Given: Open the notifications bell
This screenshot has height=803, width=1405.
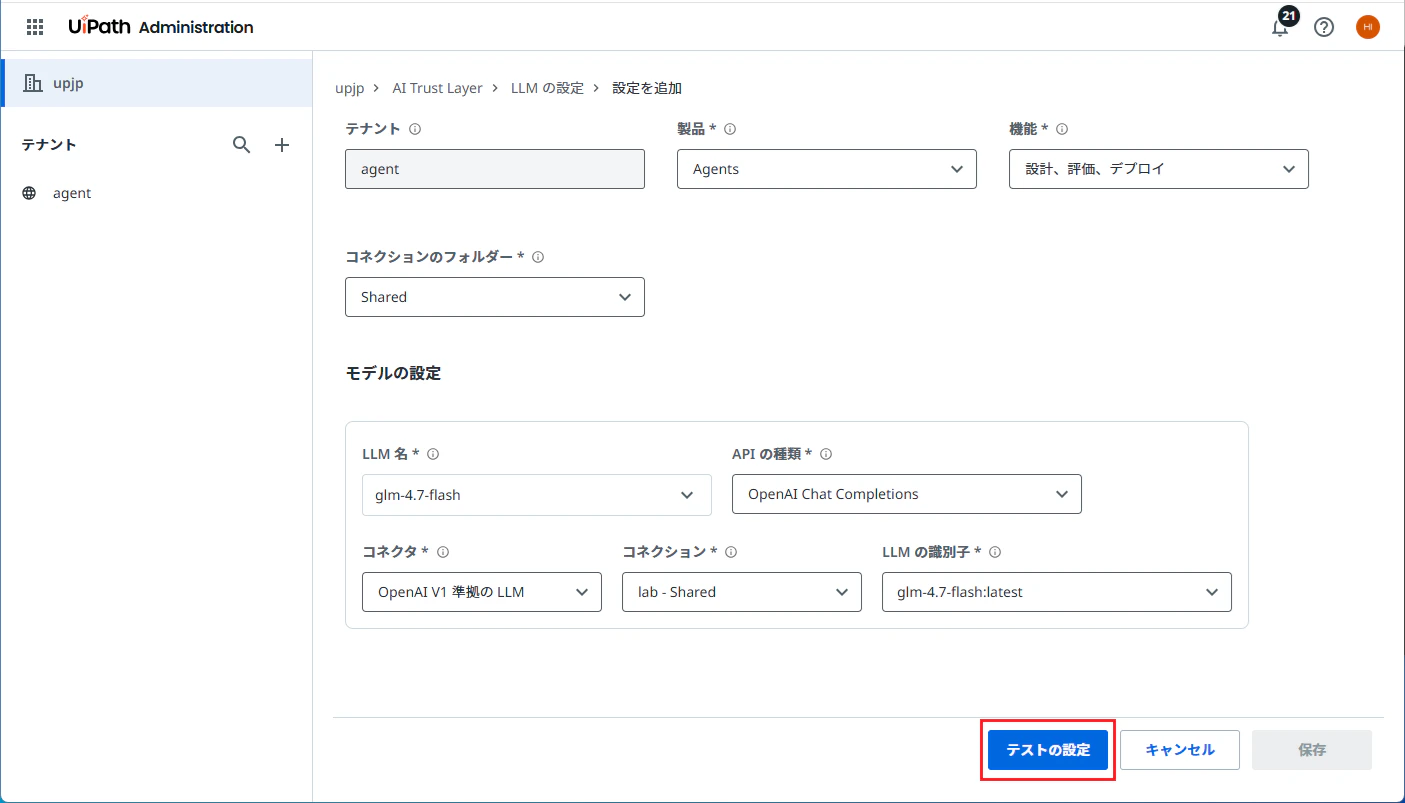Looking at the screenshot, I should (x=1280, y=27).
